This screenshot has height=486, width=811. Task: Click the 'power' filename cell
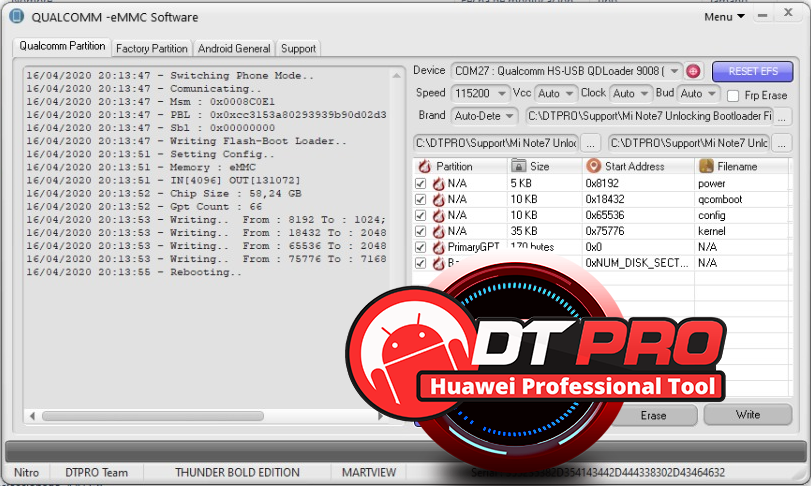click(712, 184)
